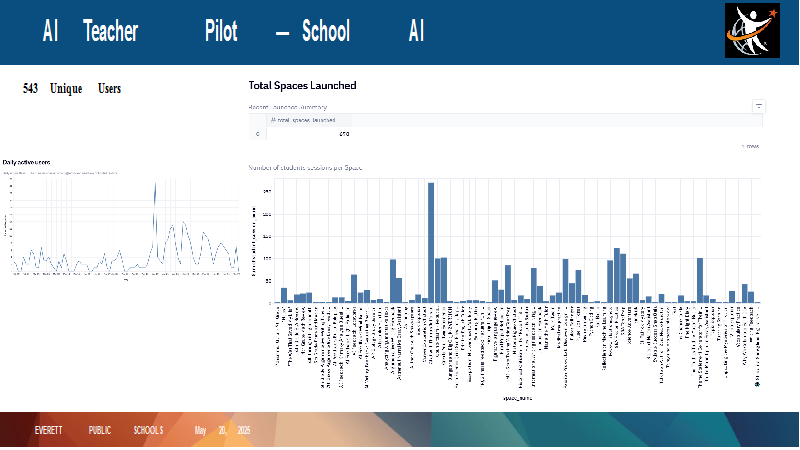Viewport: 800px width, 450px height.
Task: Click the 'May 20, 2025' footer date
Action: click(222, 430)
